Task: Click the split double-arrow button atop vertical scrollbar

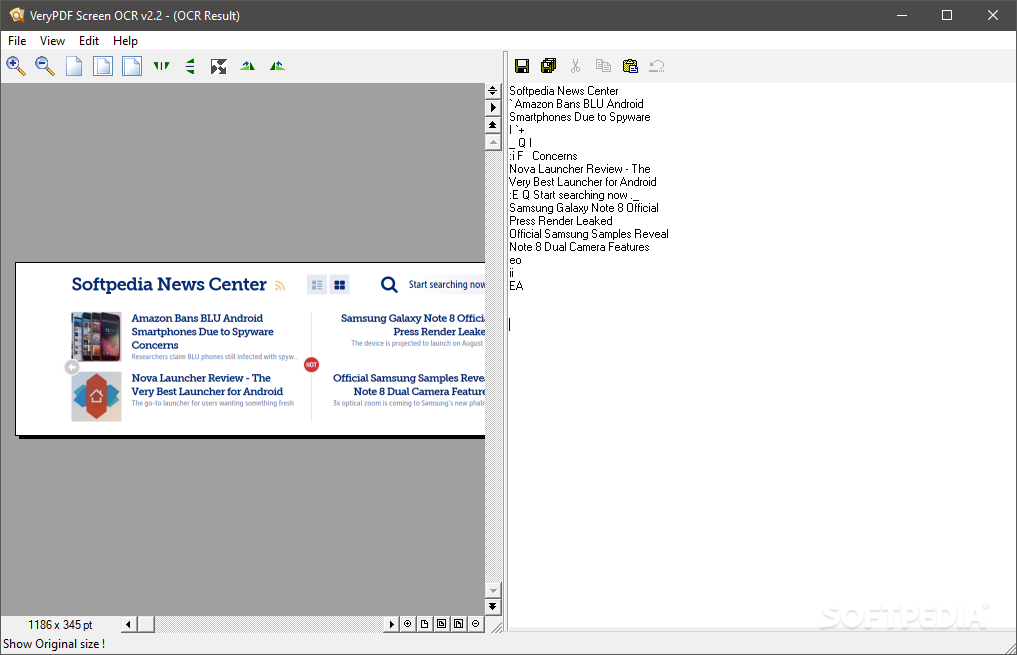Action: click(492, 91)
